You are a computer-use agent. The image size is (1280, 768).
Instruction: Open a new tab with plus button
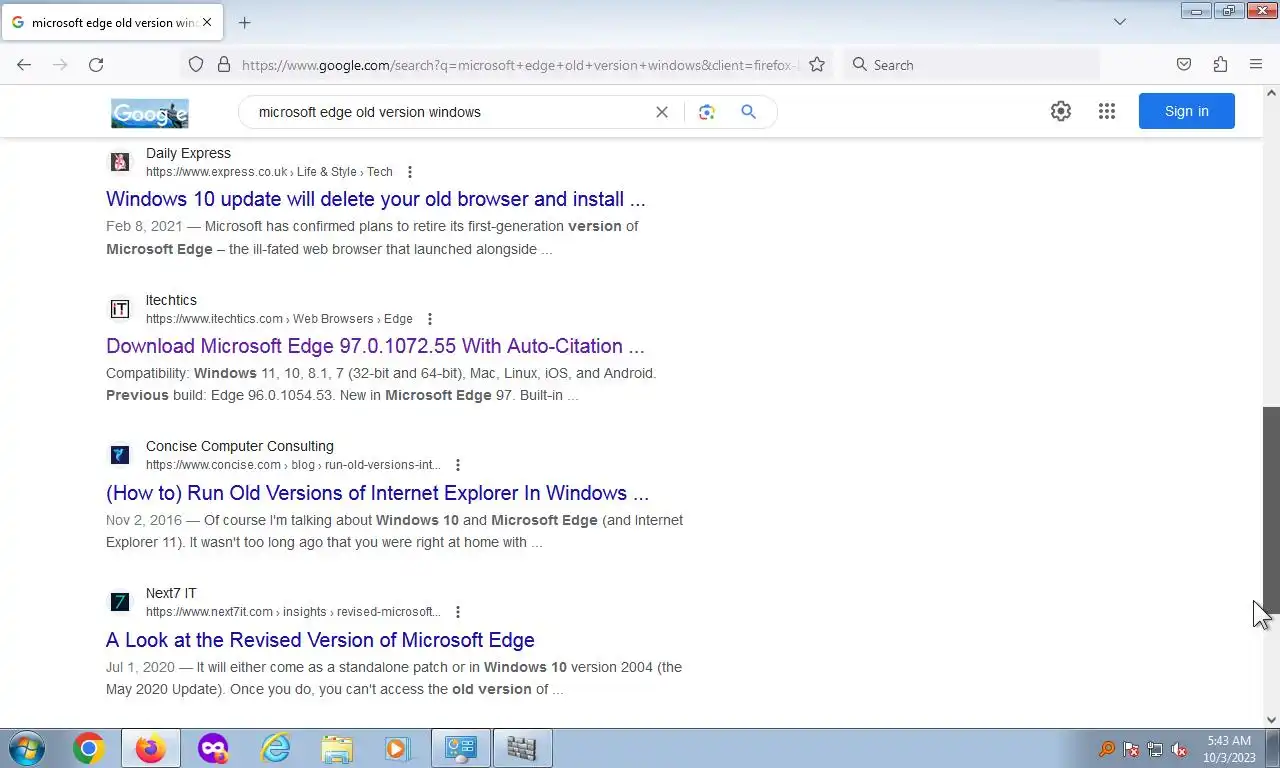point(244,22)
